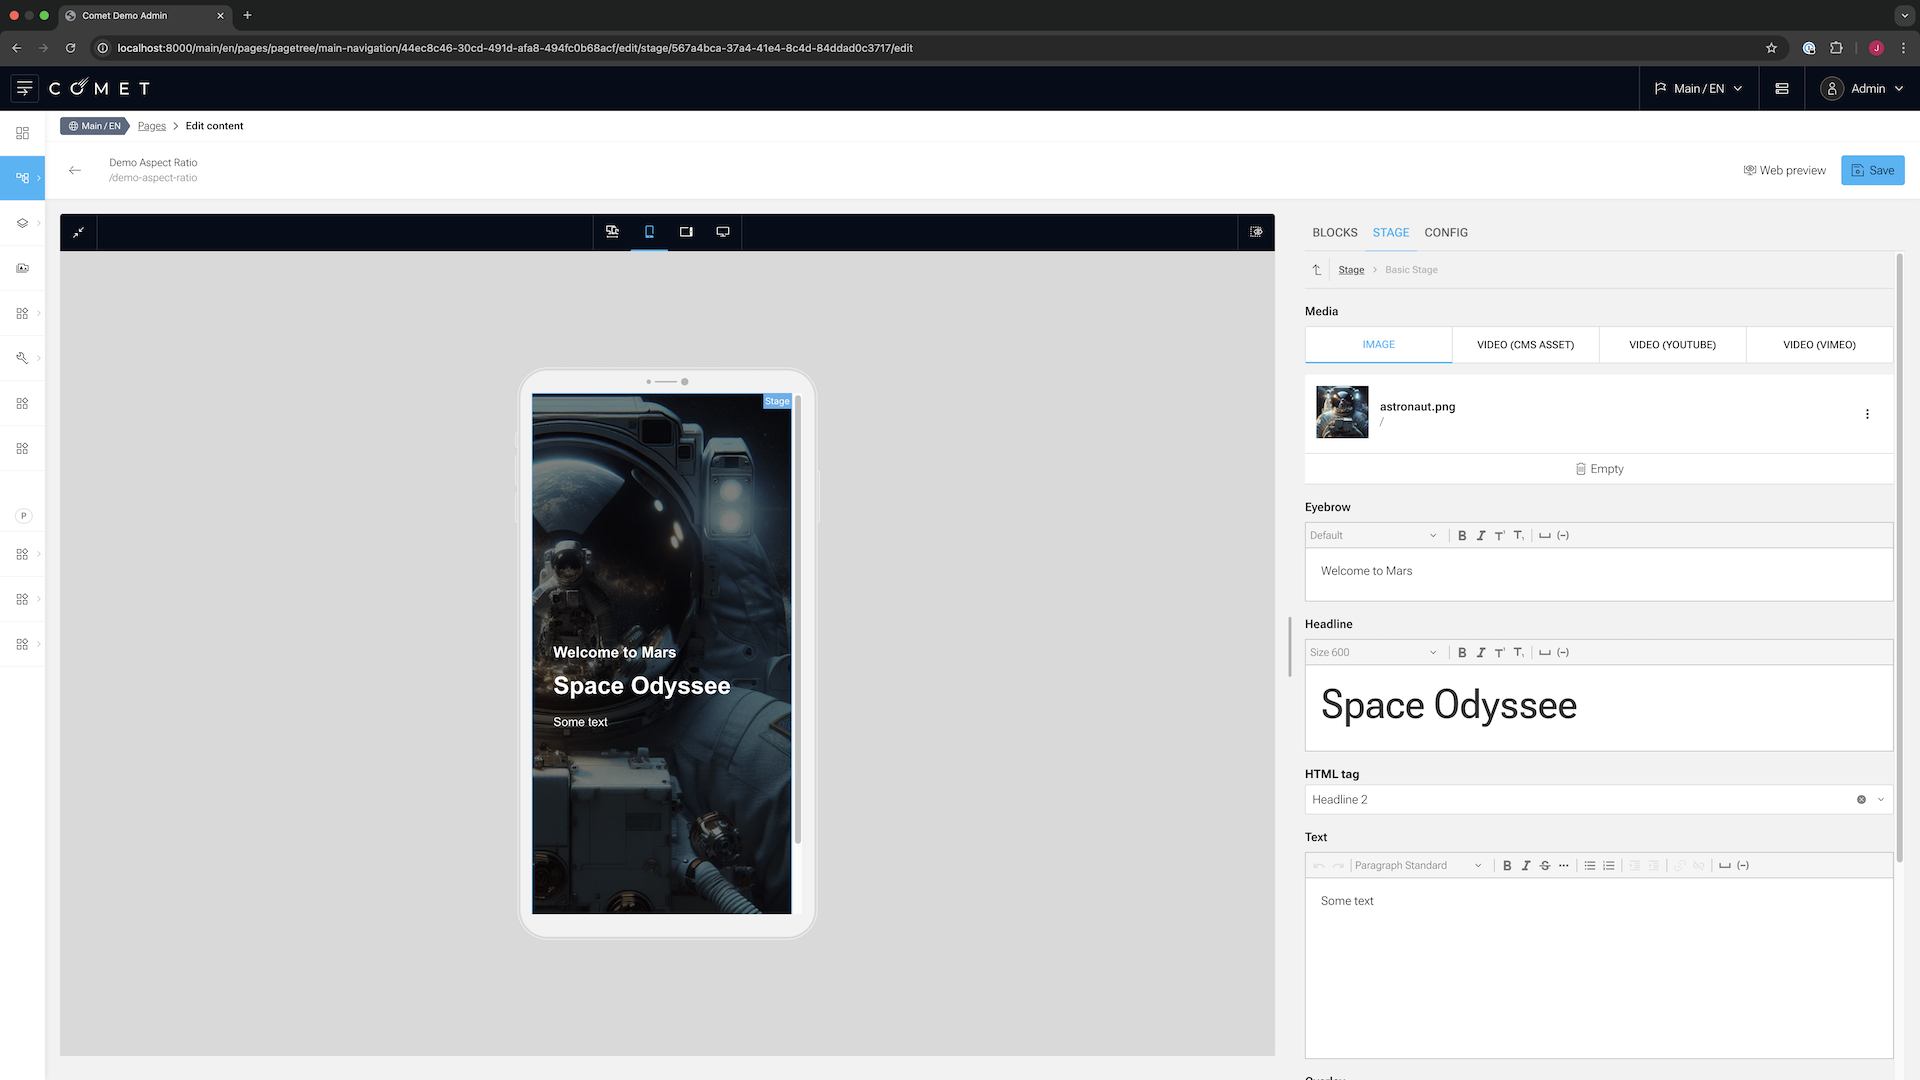The width and height of the screenshot is (1920, 1080).
Task: Toggle the mobile phone preview mode
Action: point(649,232)
